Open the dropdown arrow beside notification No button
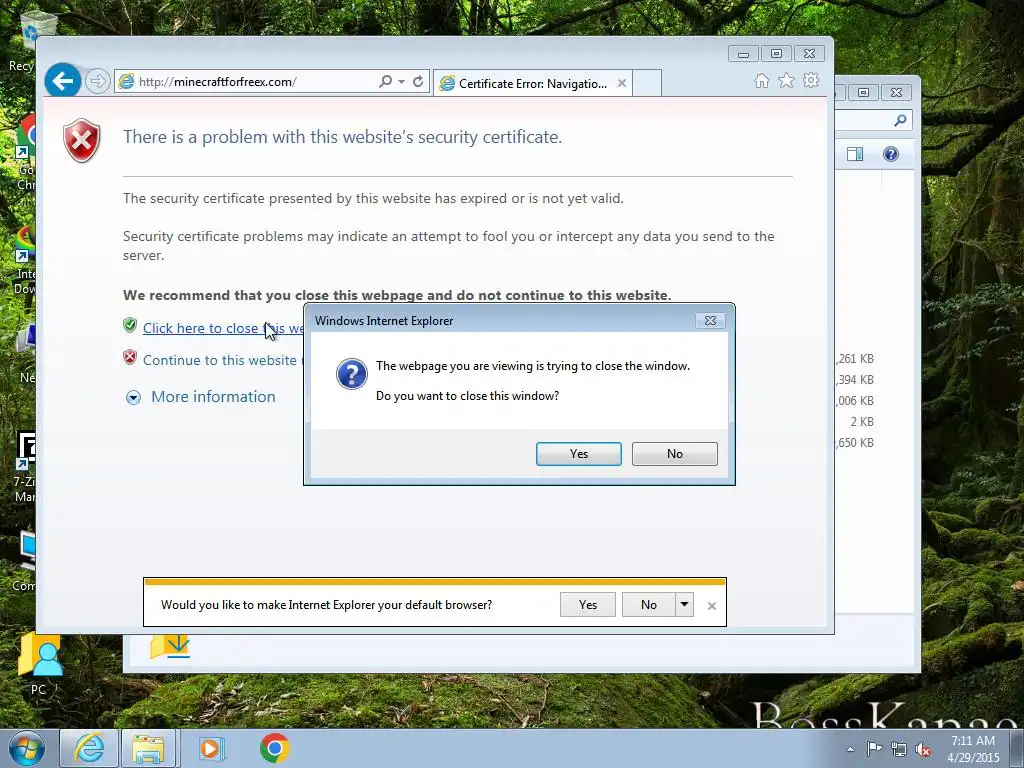This screenshot has width=1024, height=768. coord(684,605)
